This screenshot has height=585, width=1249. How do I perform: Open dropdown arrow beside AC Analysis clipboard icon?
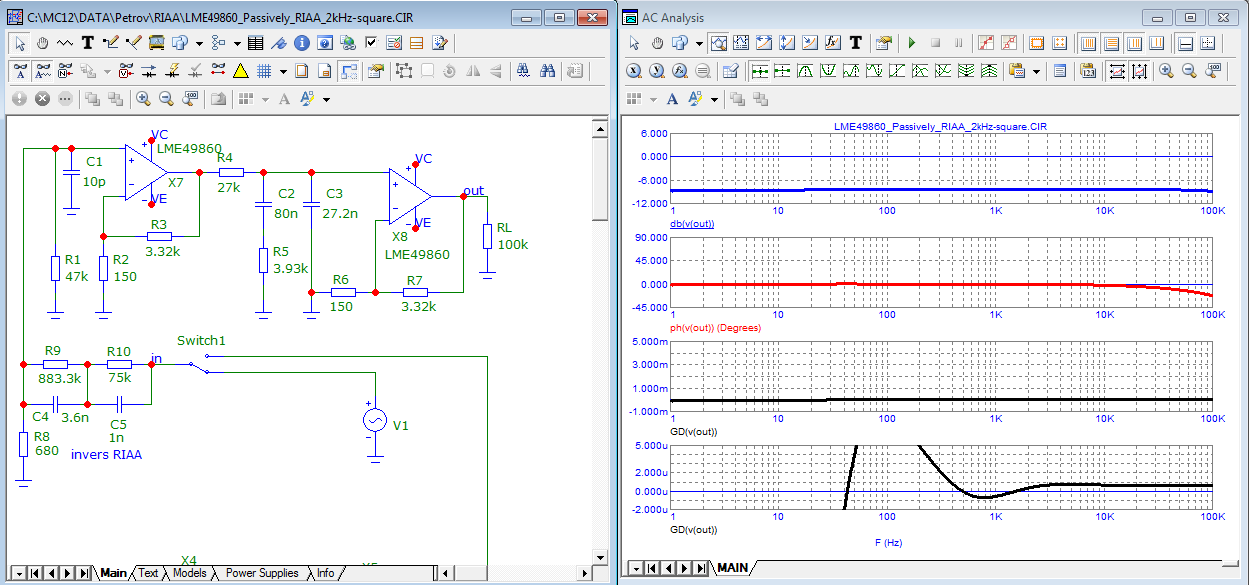pos(1037,71)
